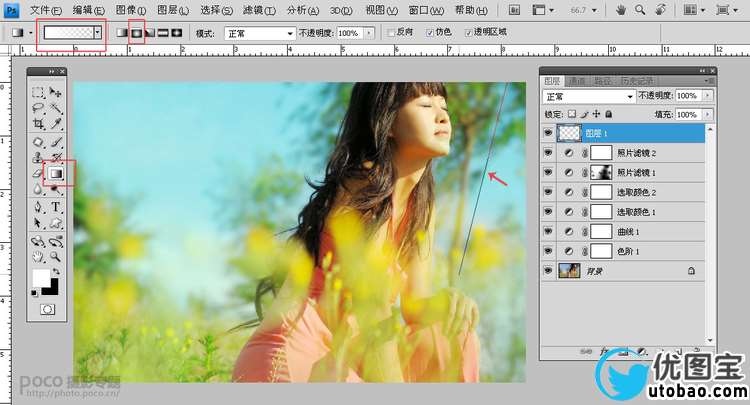Select the Type tool

click(56, 207)
